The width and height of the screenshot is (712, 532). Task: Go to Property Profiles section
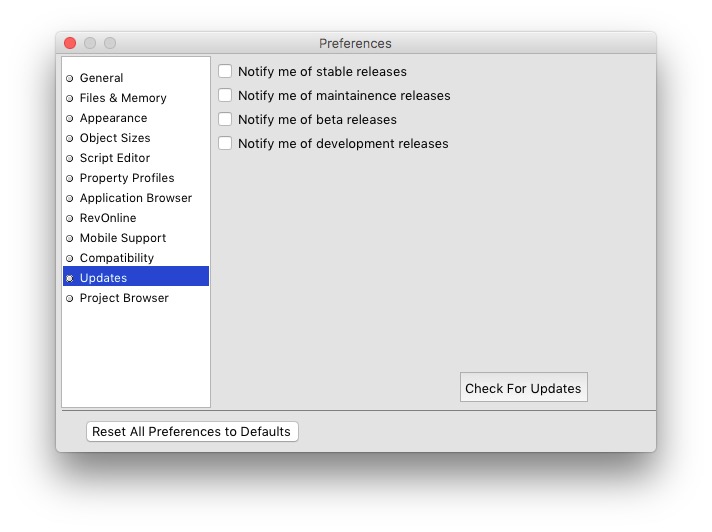tap(127, 178)
